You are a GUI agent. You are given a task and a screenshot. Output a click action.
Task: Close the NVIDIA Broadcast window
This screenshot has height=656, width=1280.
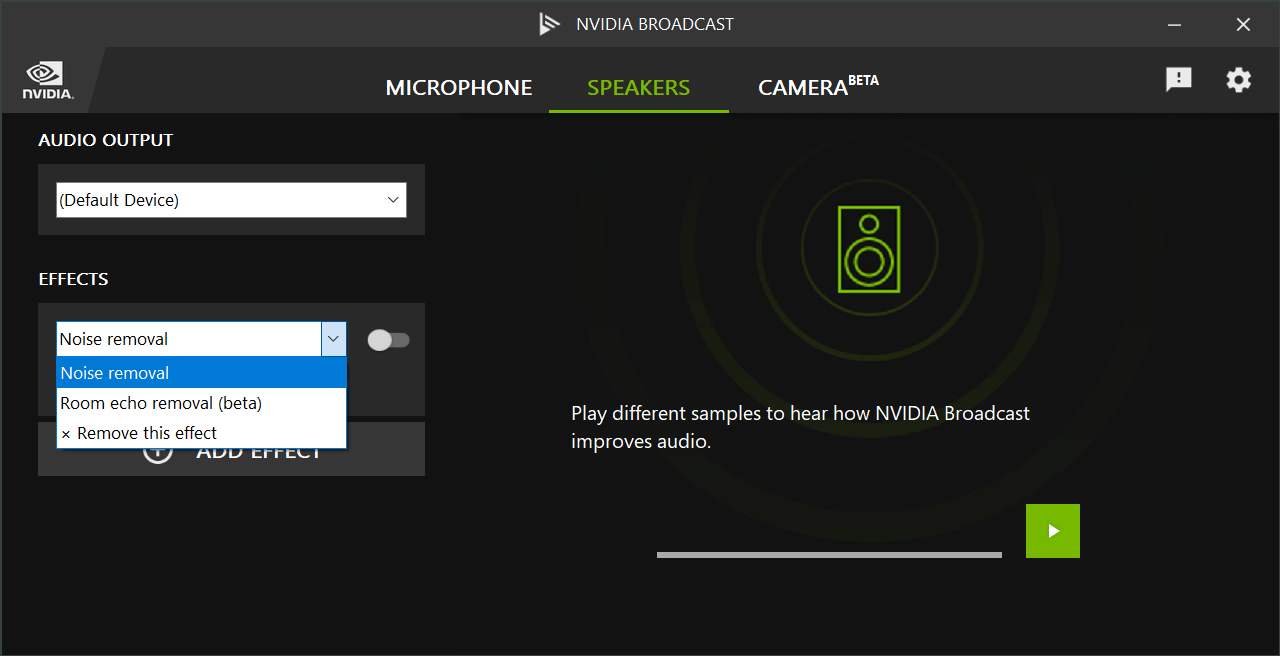pyautogui.click(x=1243, y=24)
